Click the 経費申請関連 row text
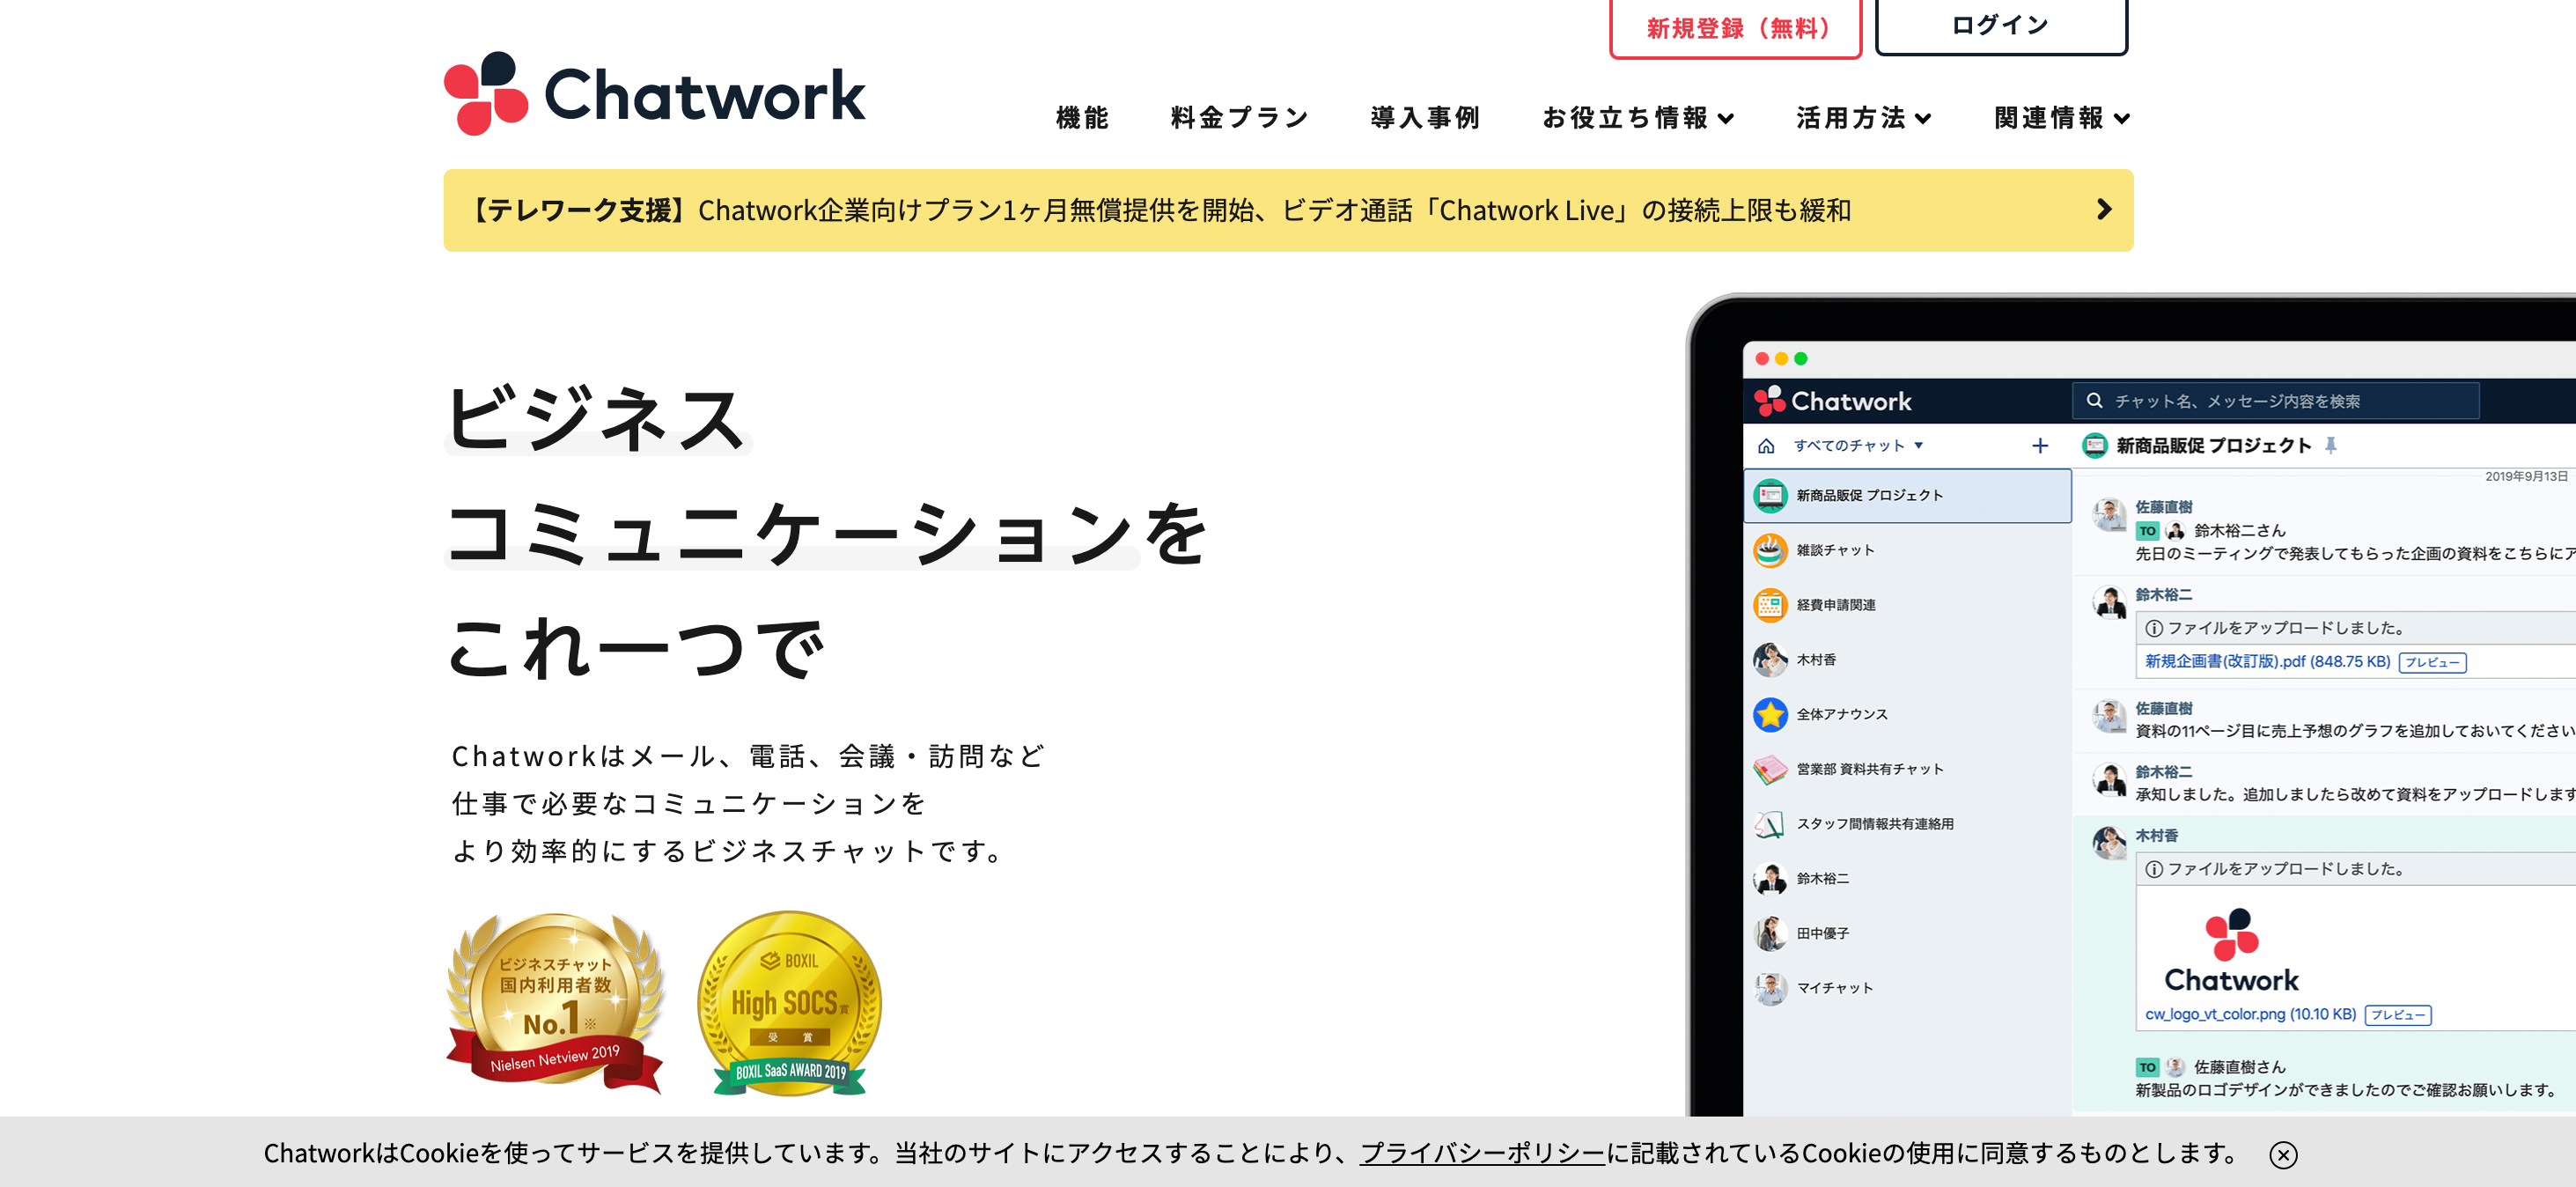 [1836, 605]
